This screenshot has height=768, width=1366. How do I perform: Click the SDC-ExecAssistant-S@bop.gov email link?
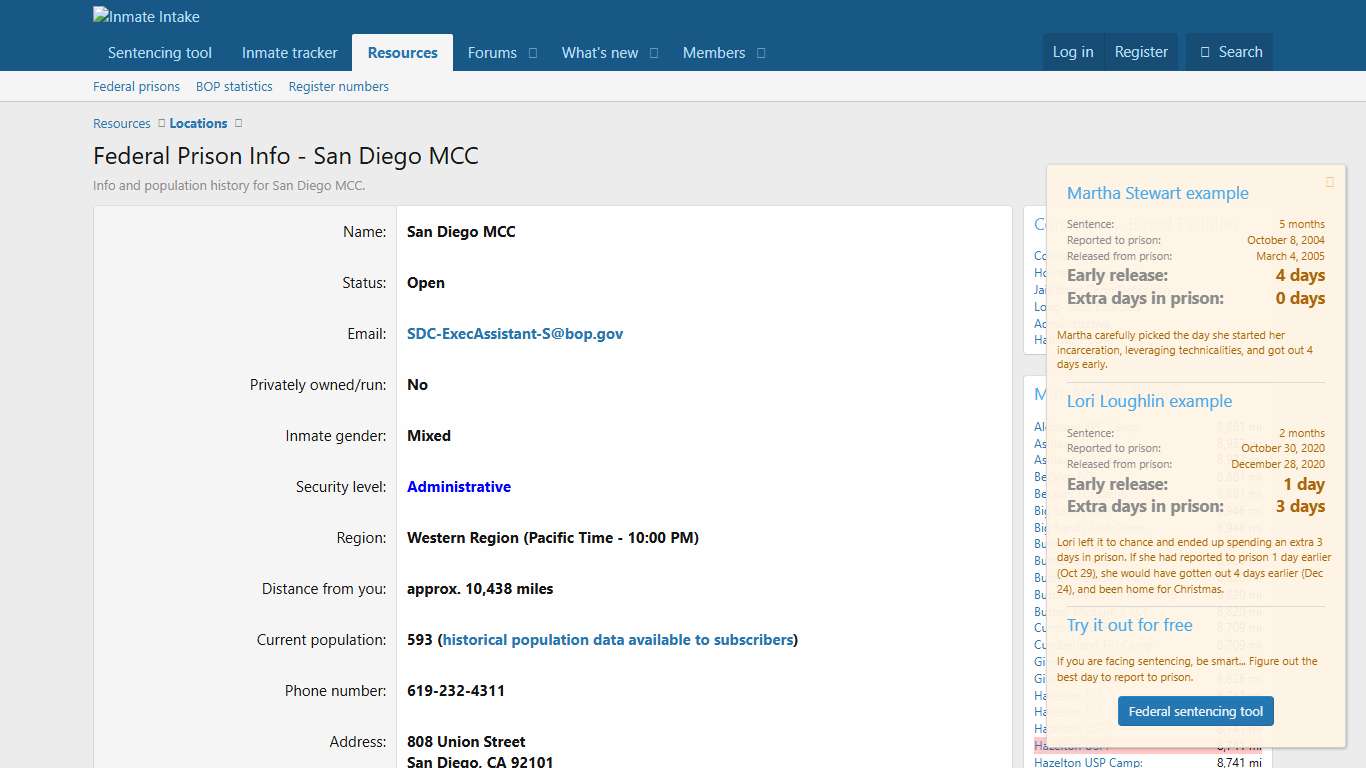click(x=515, y=333)
